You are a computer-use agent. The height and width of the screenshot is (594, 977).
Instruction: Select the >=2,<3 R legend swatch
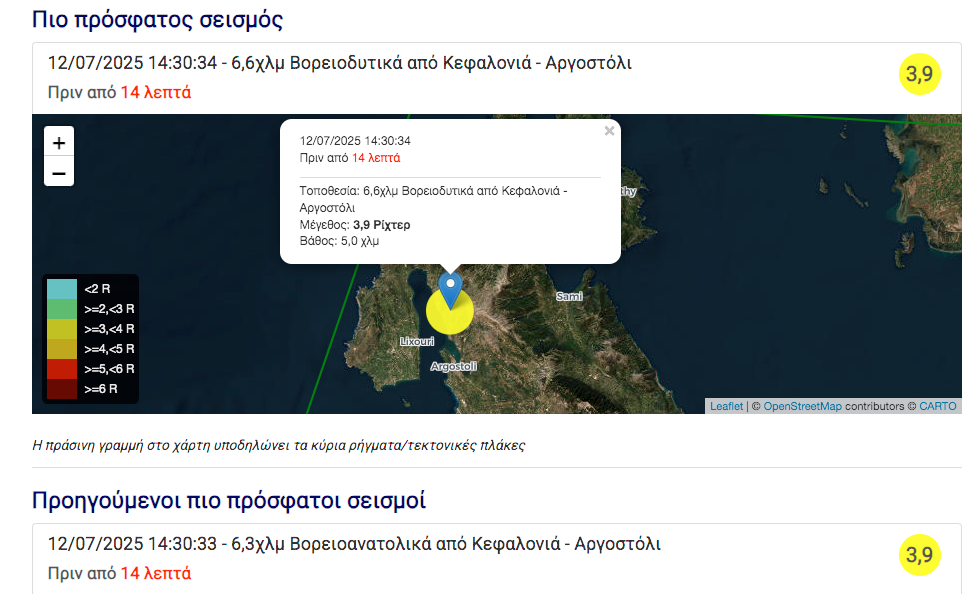tap(62, 308)
